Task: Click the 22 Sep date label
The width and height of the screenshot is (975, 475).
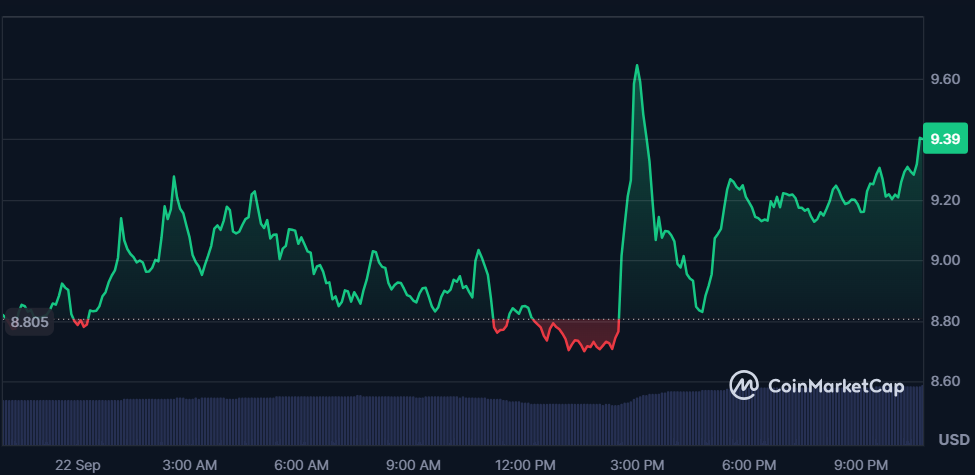Action: point(78,465)
